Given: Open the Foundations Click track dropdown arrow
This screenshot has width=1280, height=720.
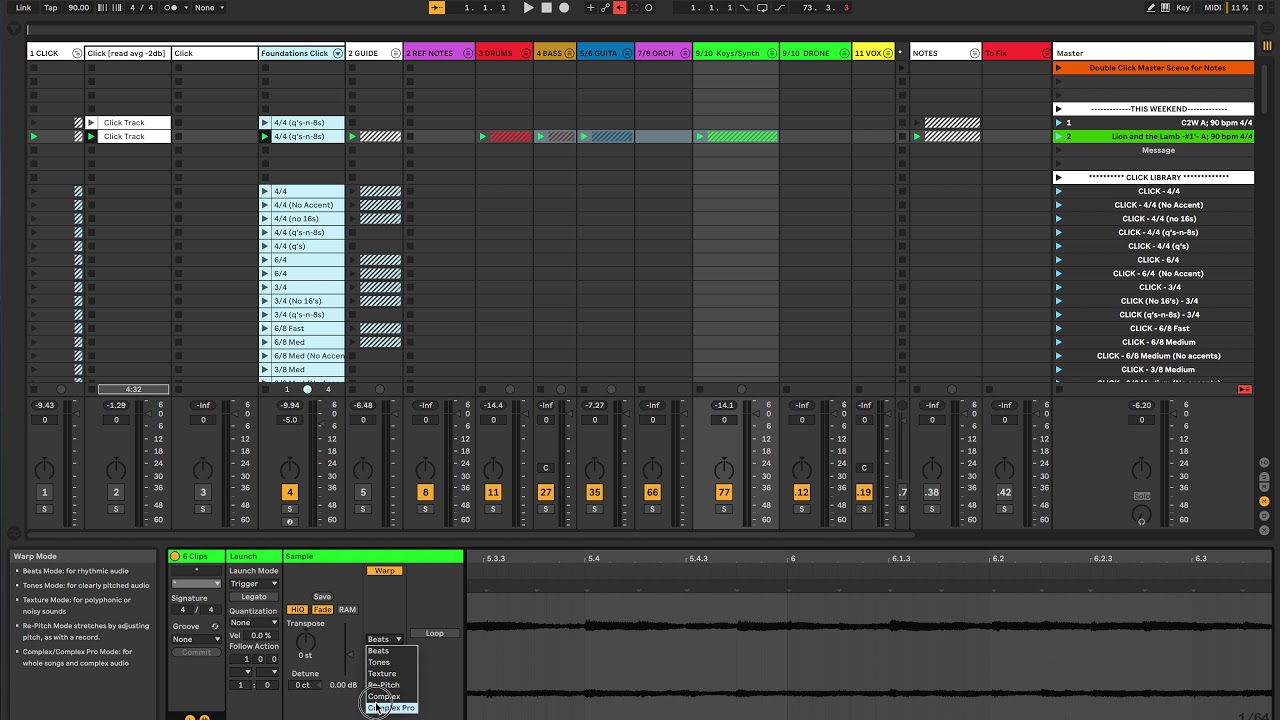Looking at the screenshot, I should click(x=338, y=53).
